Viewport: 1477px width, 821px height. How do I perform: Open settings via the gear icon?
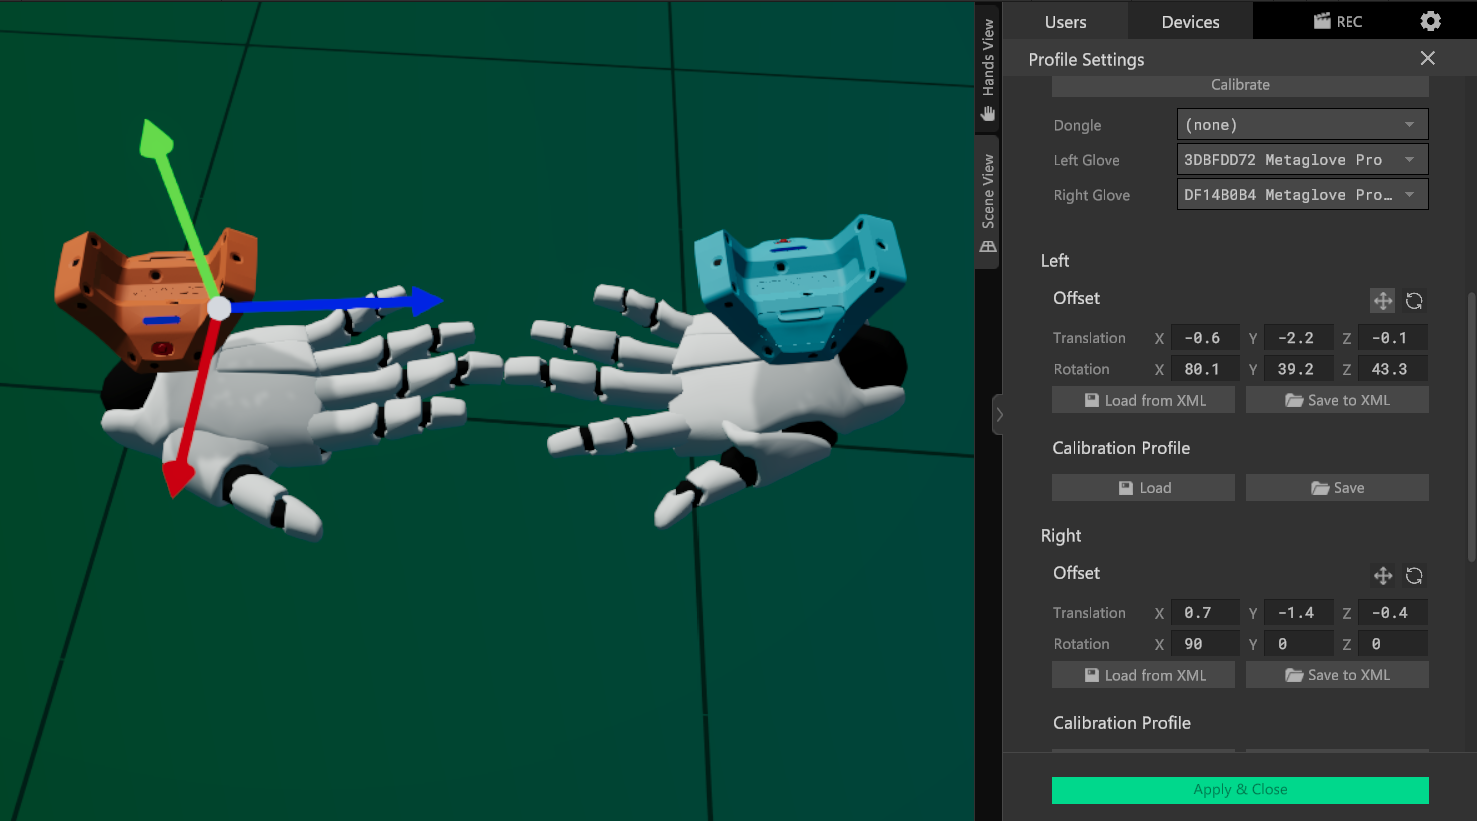tap(1430, 21)
